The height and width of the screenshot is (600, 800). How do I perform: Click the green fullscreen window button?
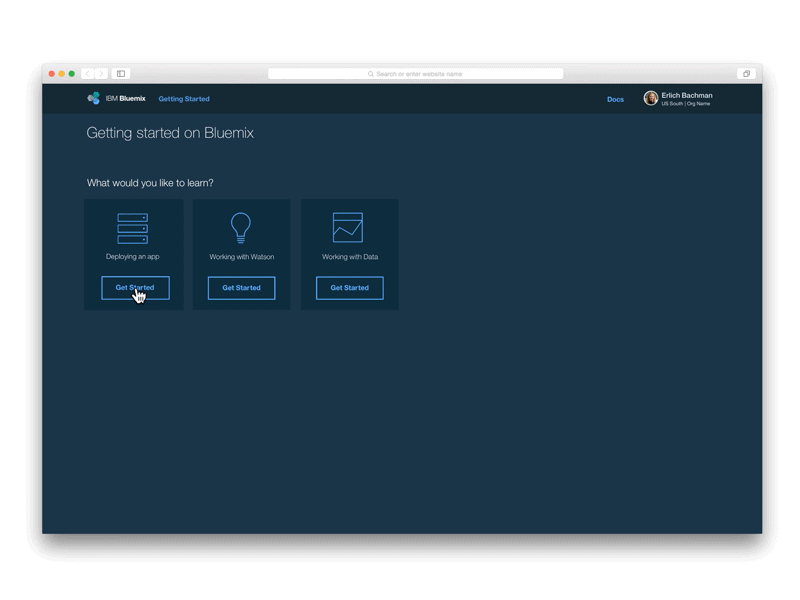[x=72, y=74]
